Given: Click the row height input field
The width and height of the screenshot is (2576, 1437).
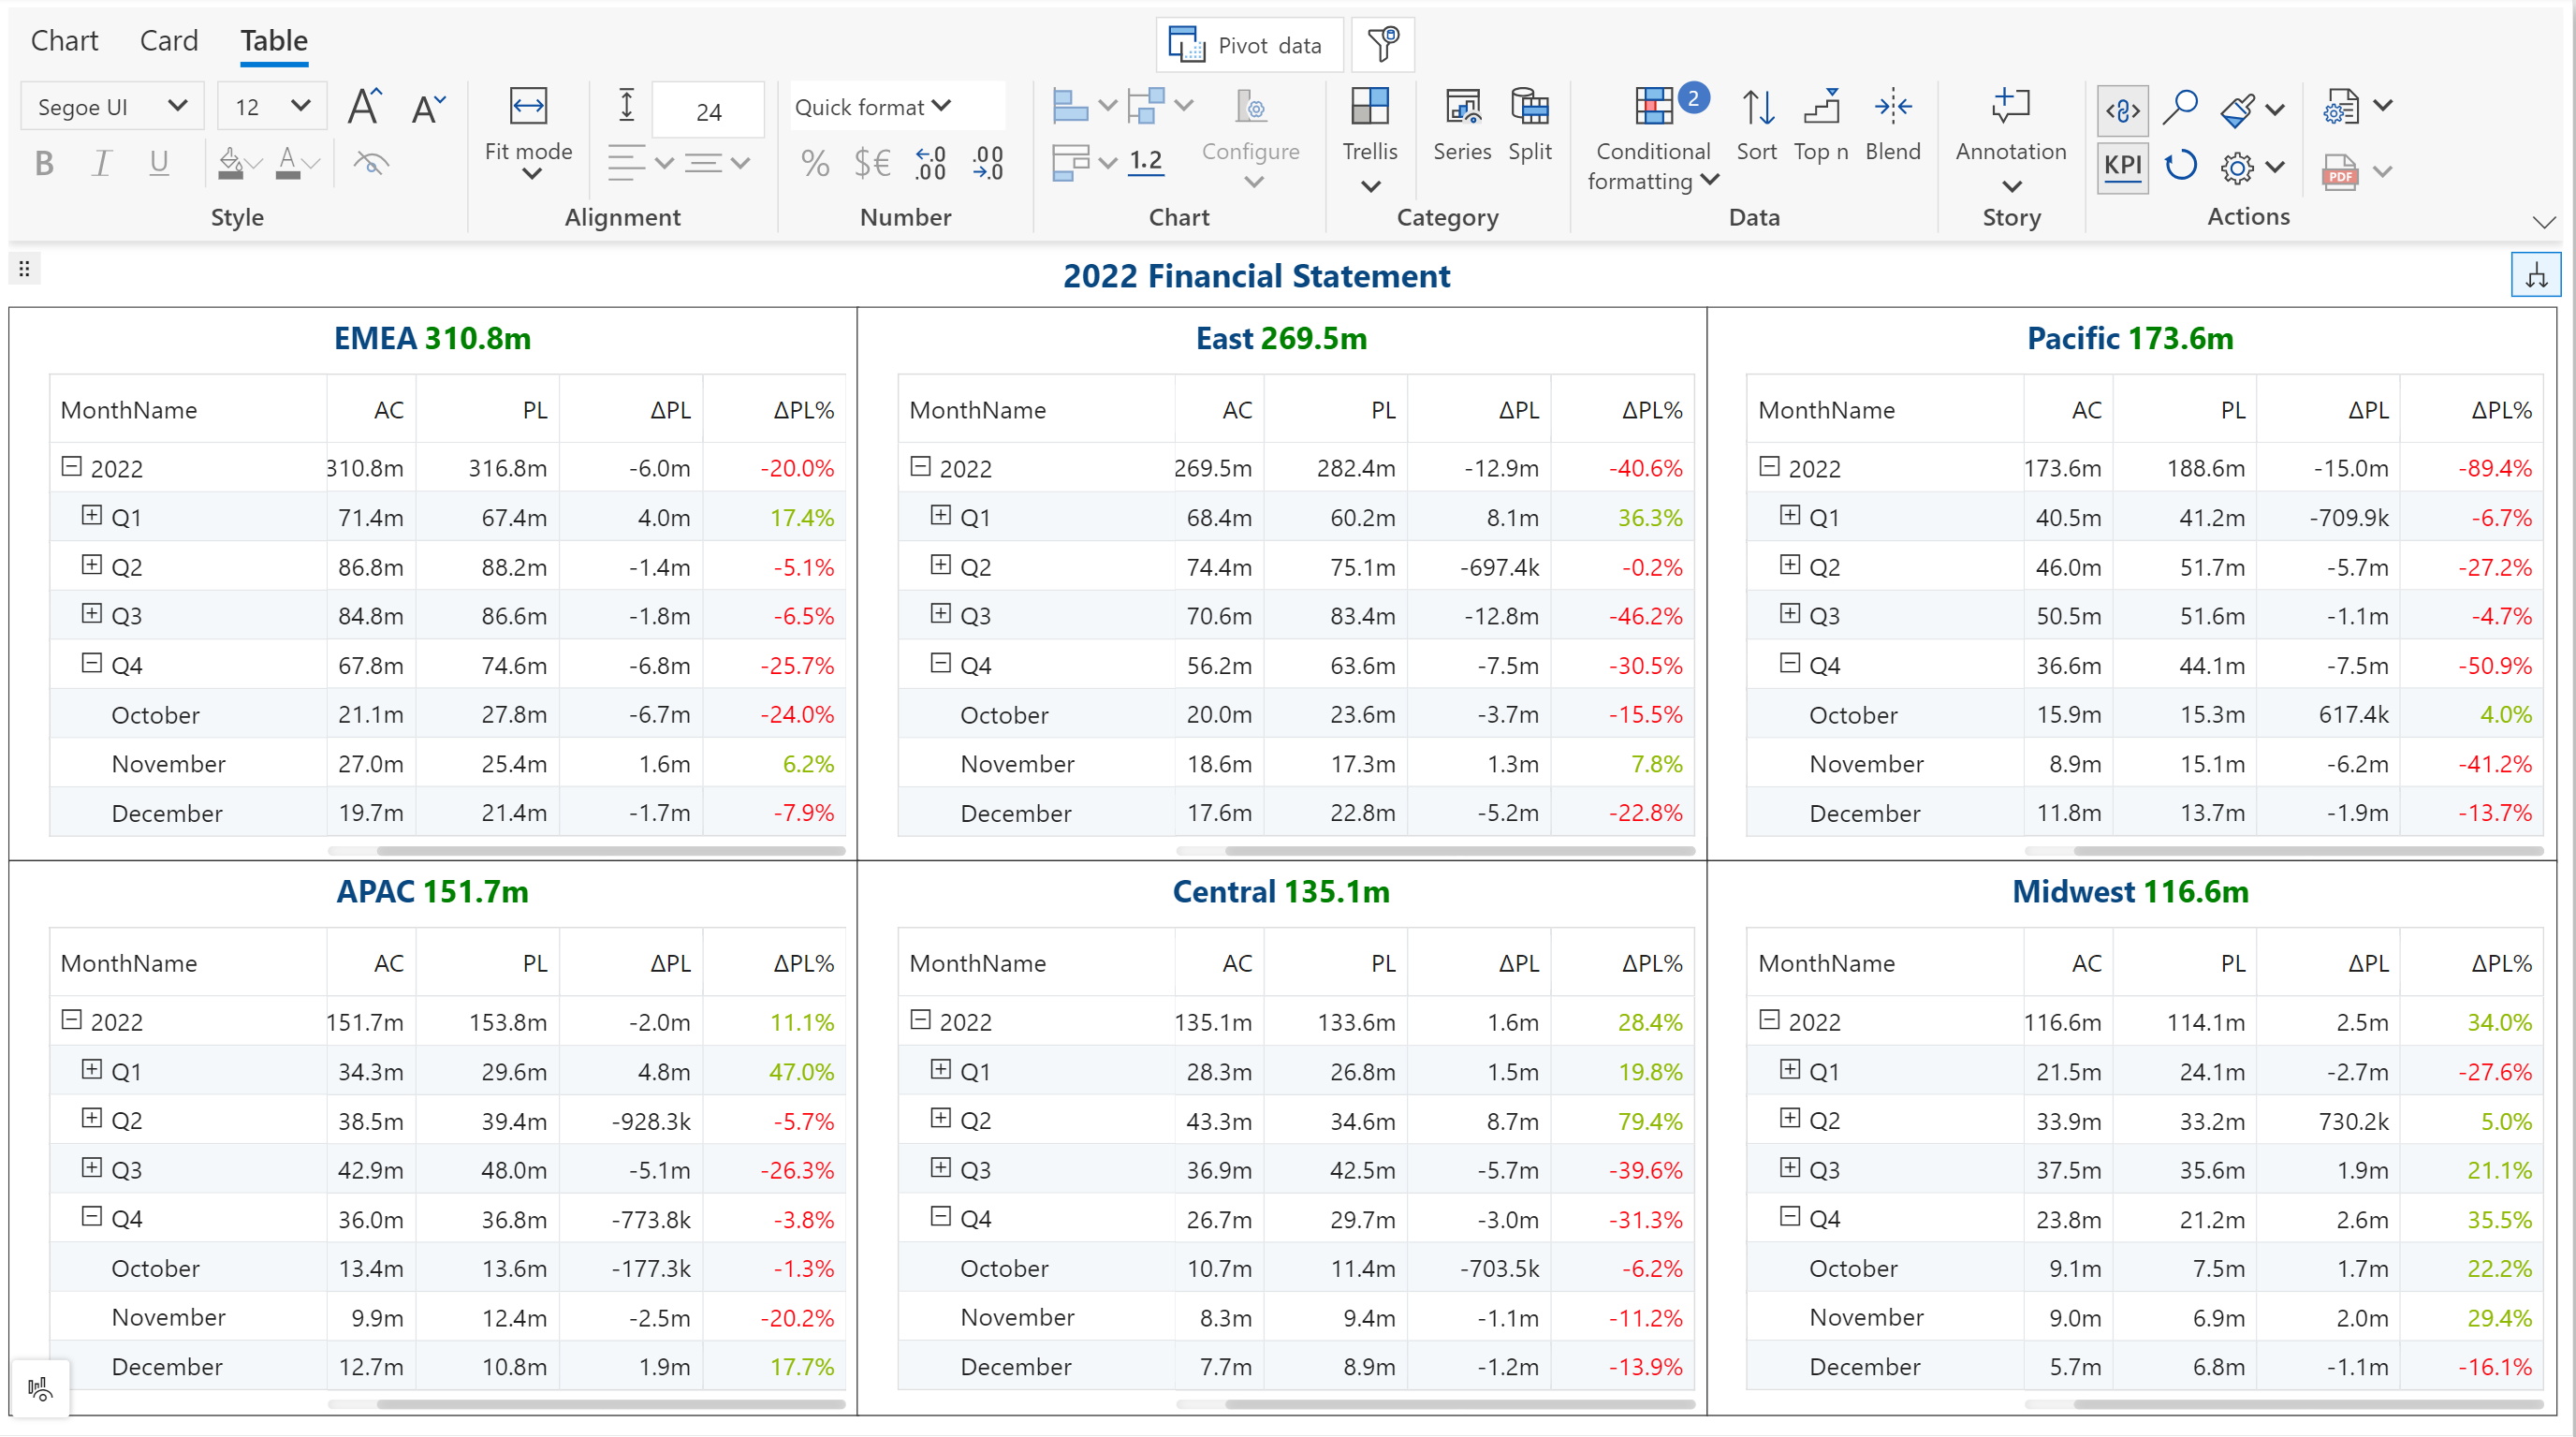Looking at the screenshot, I should coord(708,111).
